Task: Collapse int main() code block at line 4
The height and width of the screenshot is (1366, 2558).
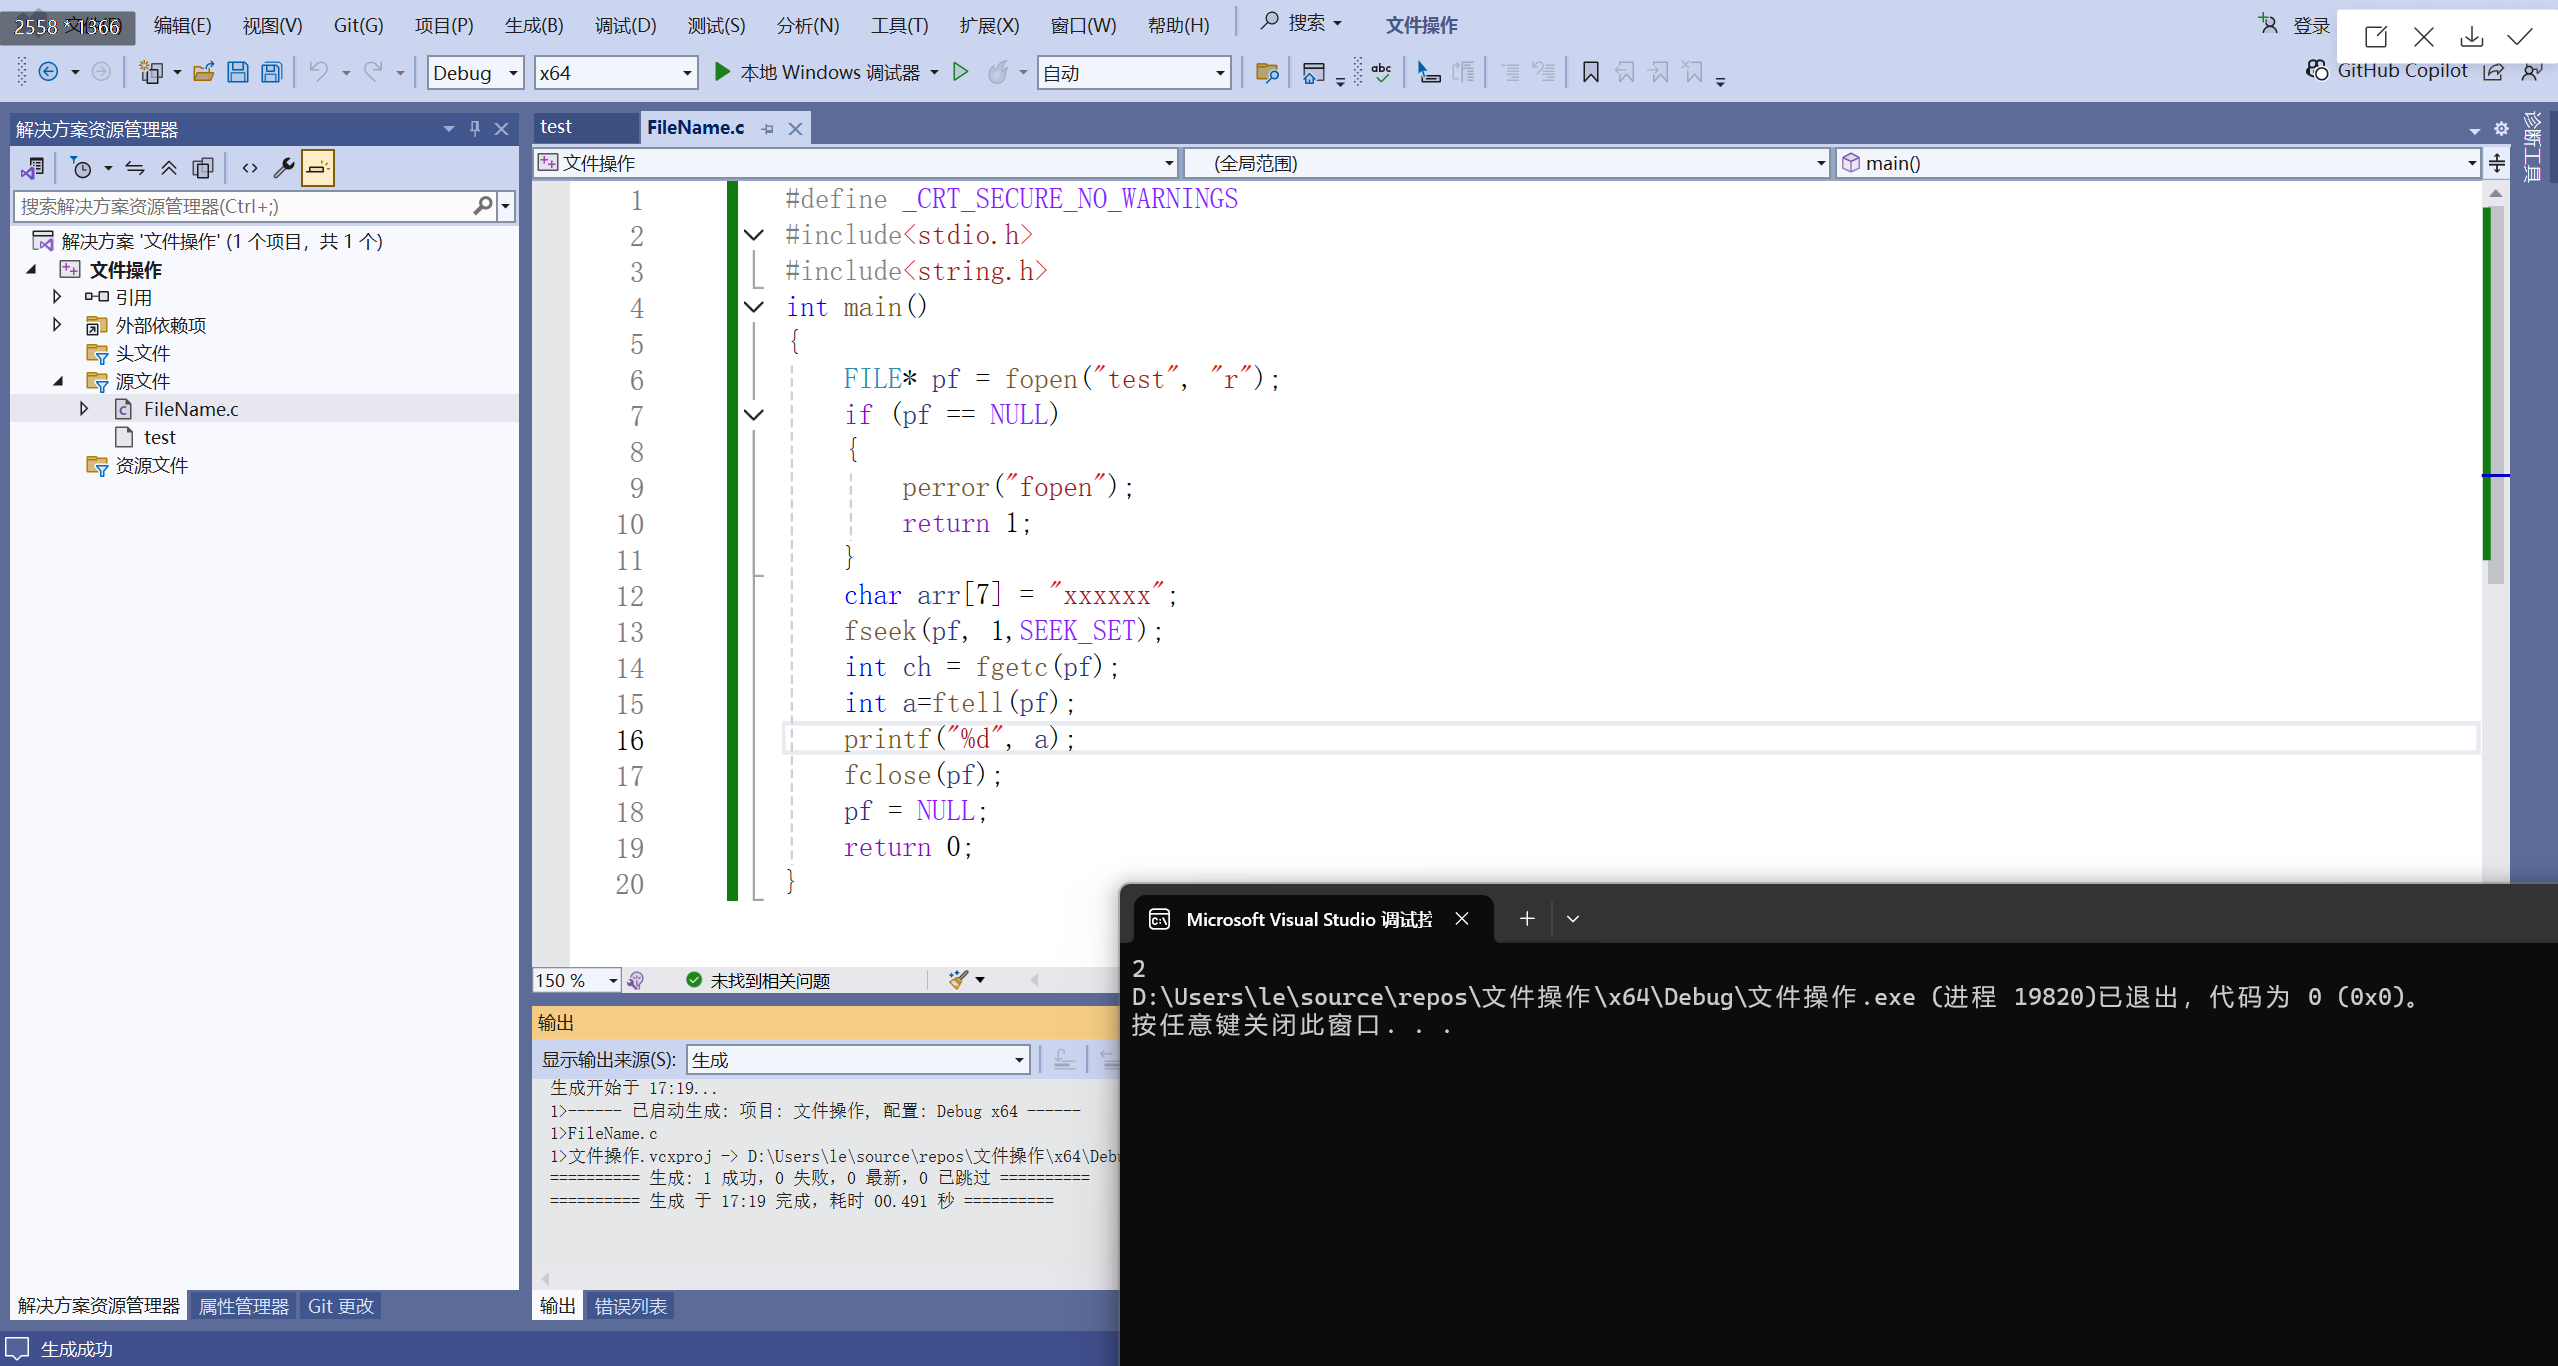Action: 754,307
